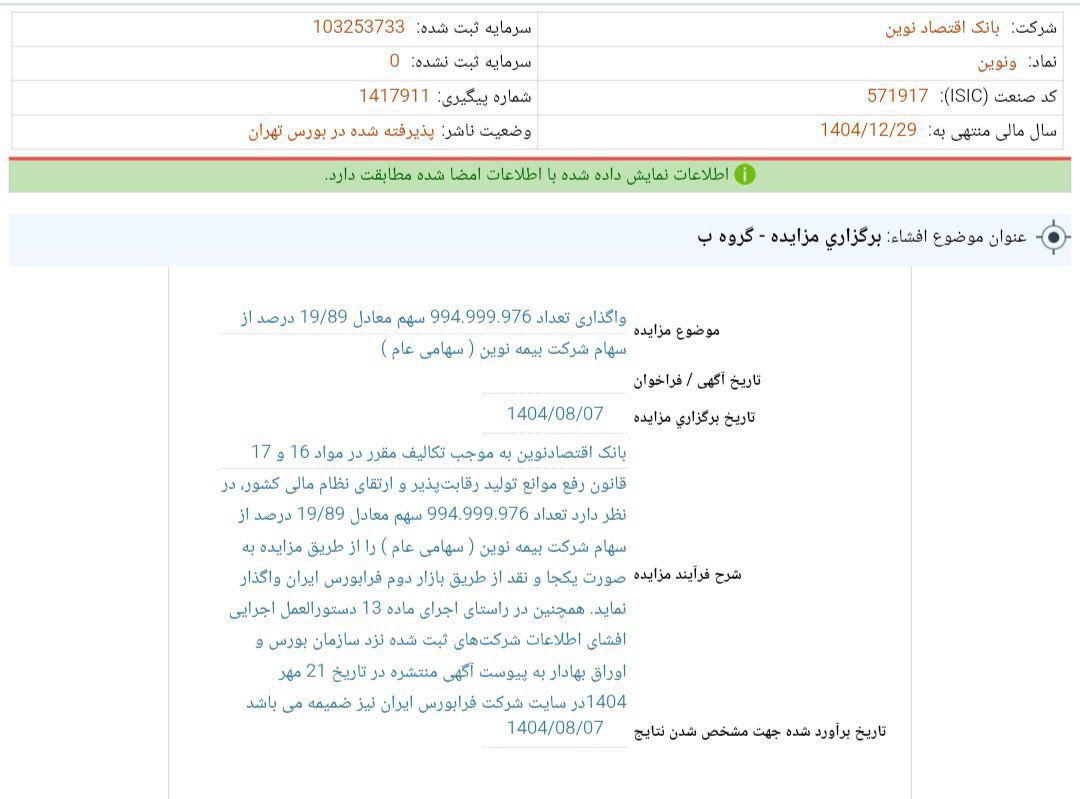Click the auction process description text area
The image size is (1080, 799).
[424, 576]
